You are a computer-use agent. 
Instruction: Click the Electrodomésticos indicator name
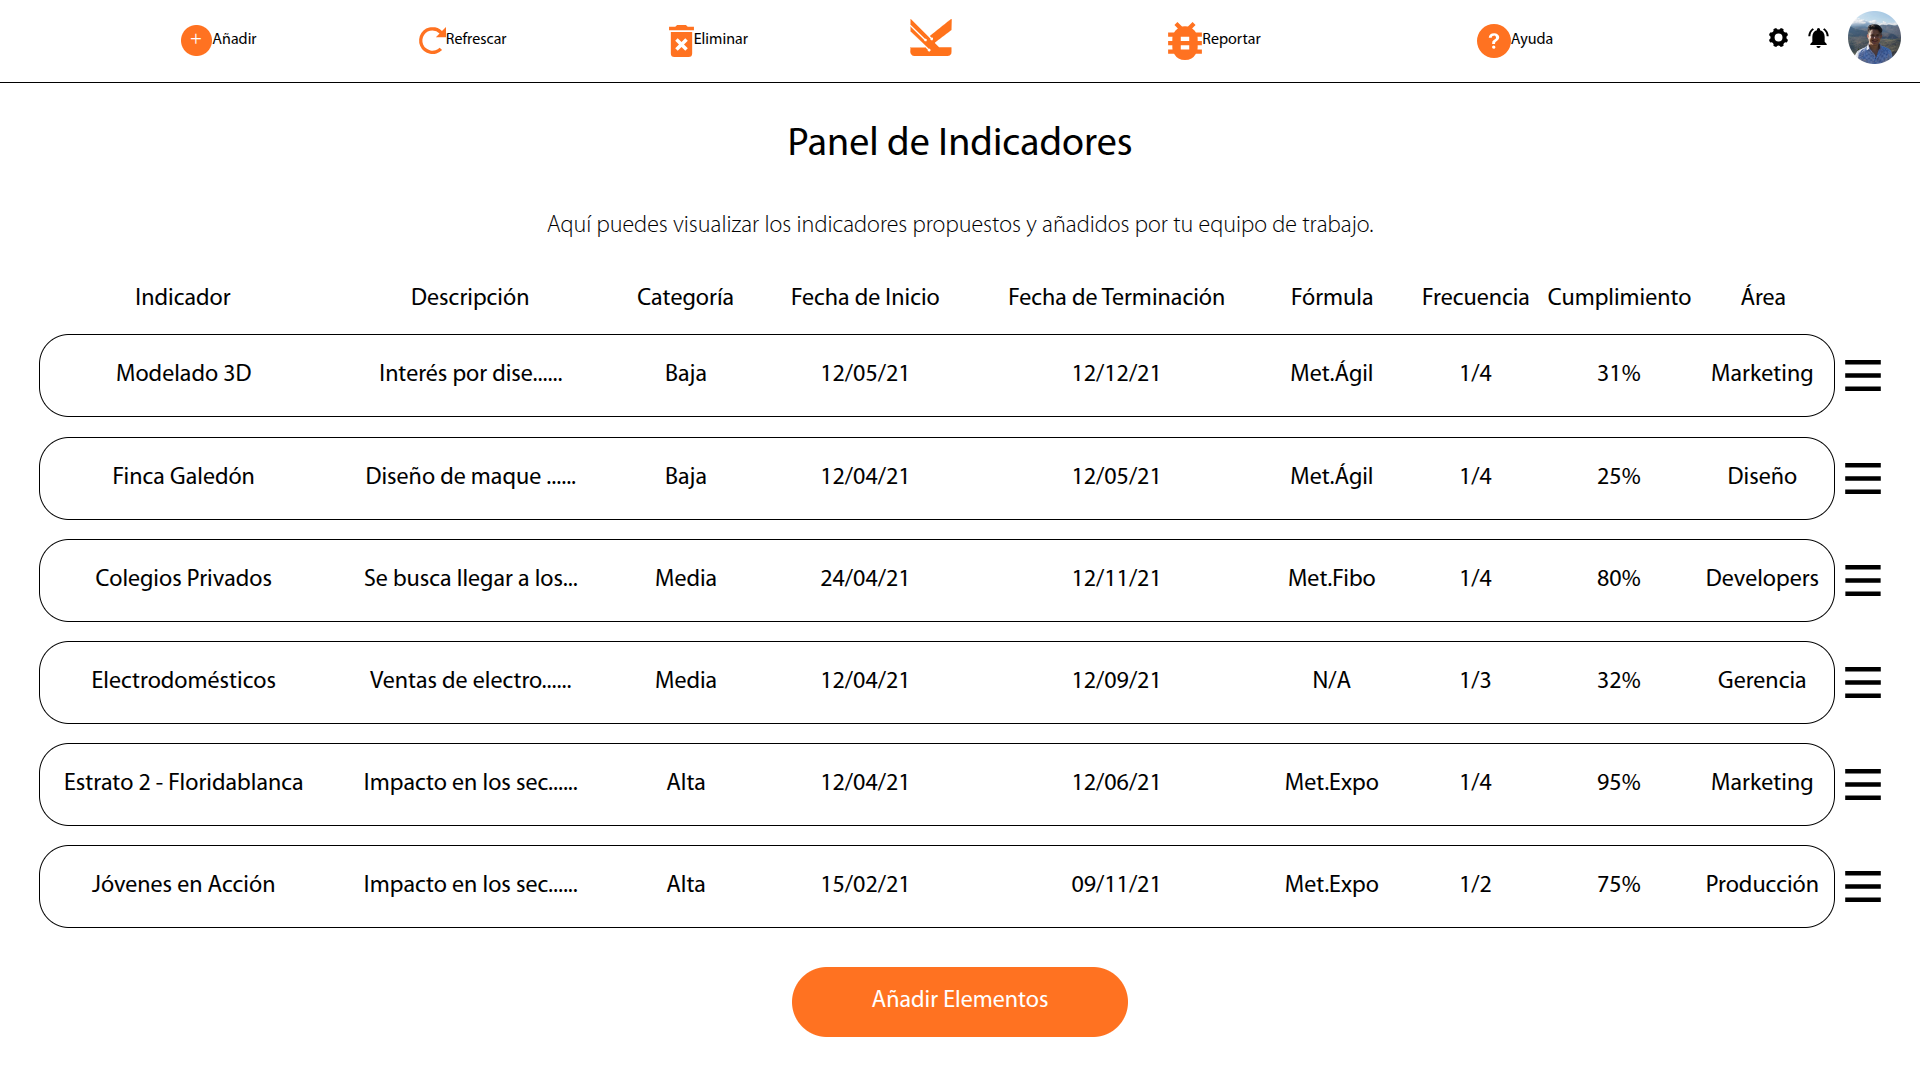[183, 681]
